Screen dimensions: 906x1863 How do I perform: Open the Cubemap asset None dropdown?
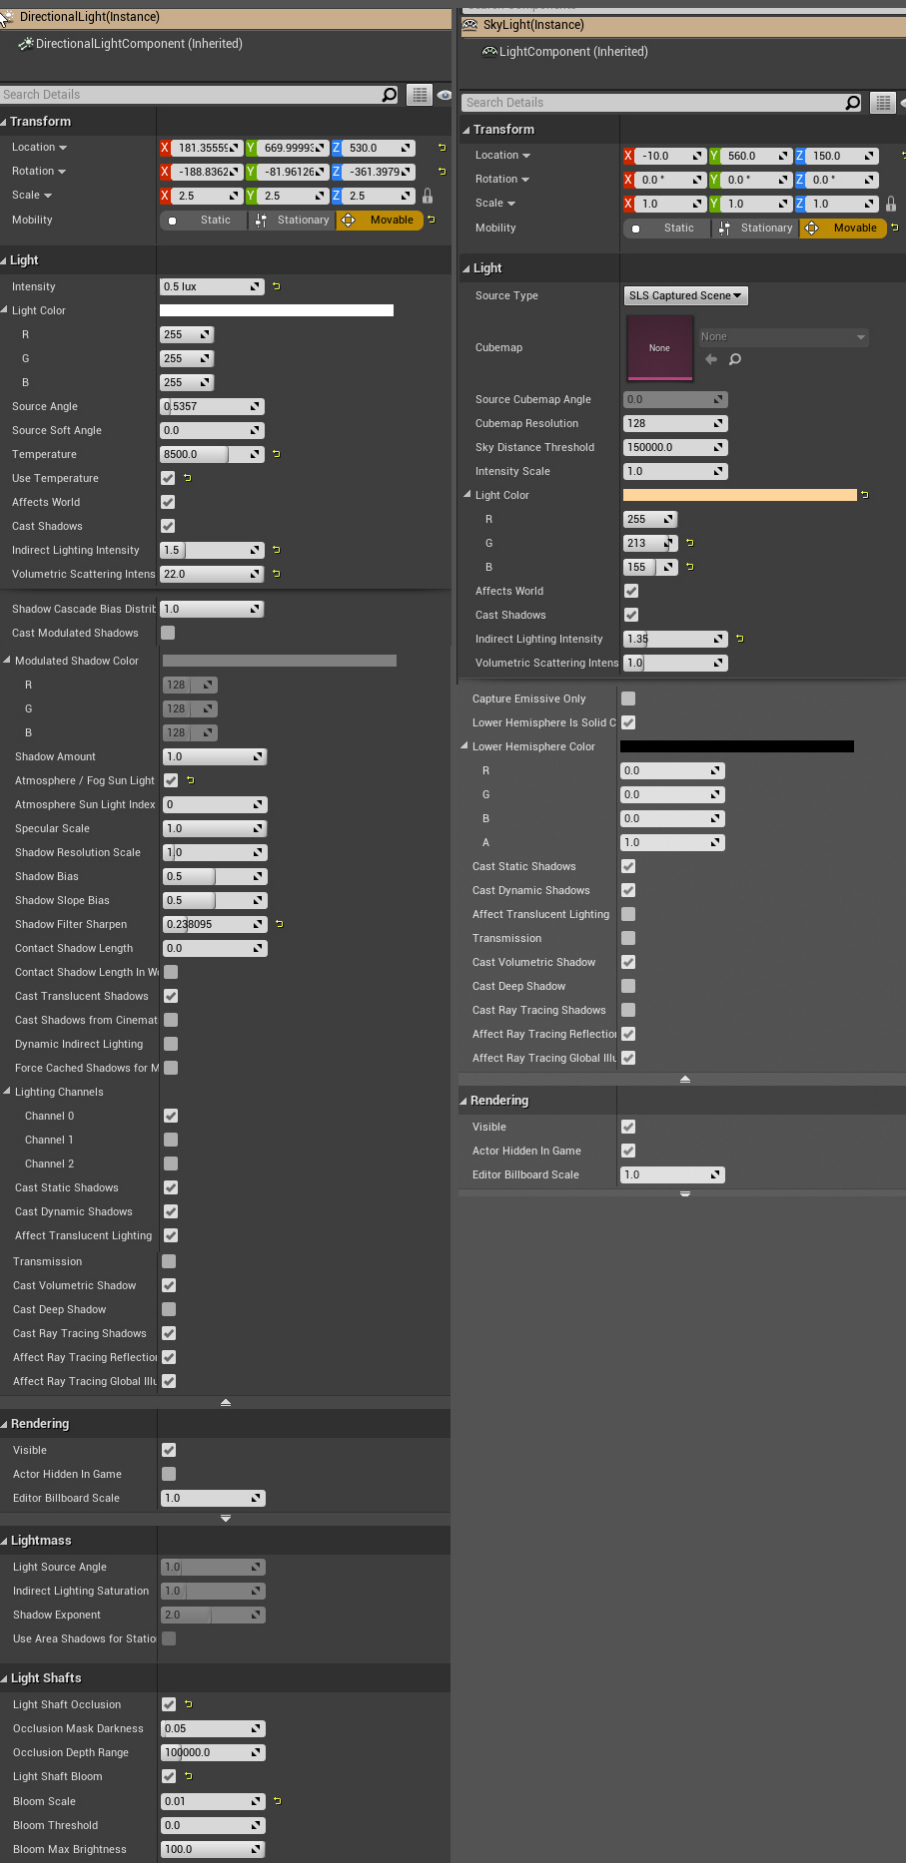click(782, 337)
